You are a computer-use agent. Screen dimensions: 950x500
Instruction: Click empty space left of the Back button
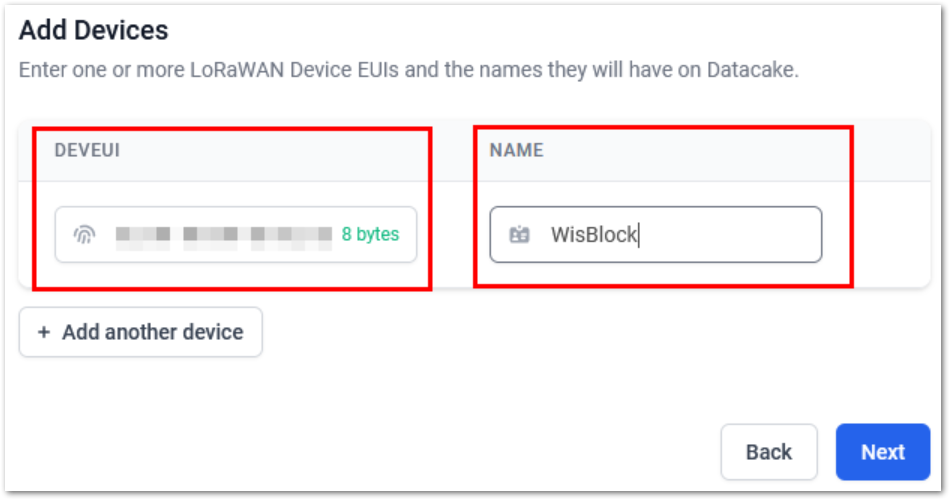point(500,452)
